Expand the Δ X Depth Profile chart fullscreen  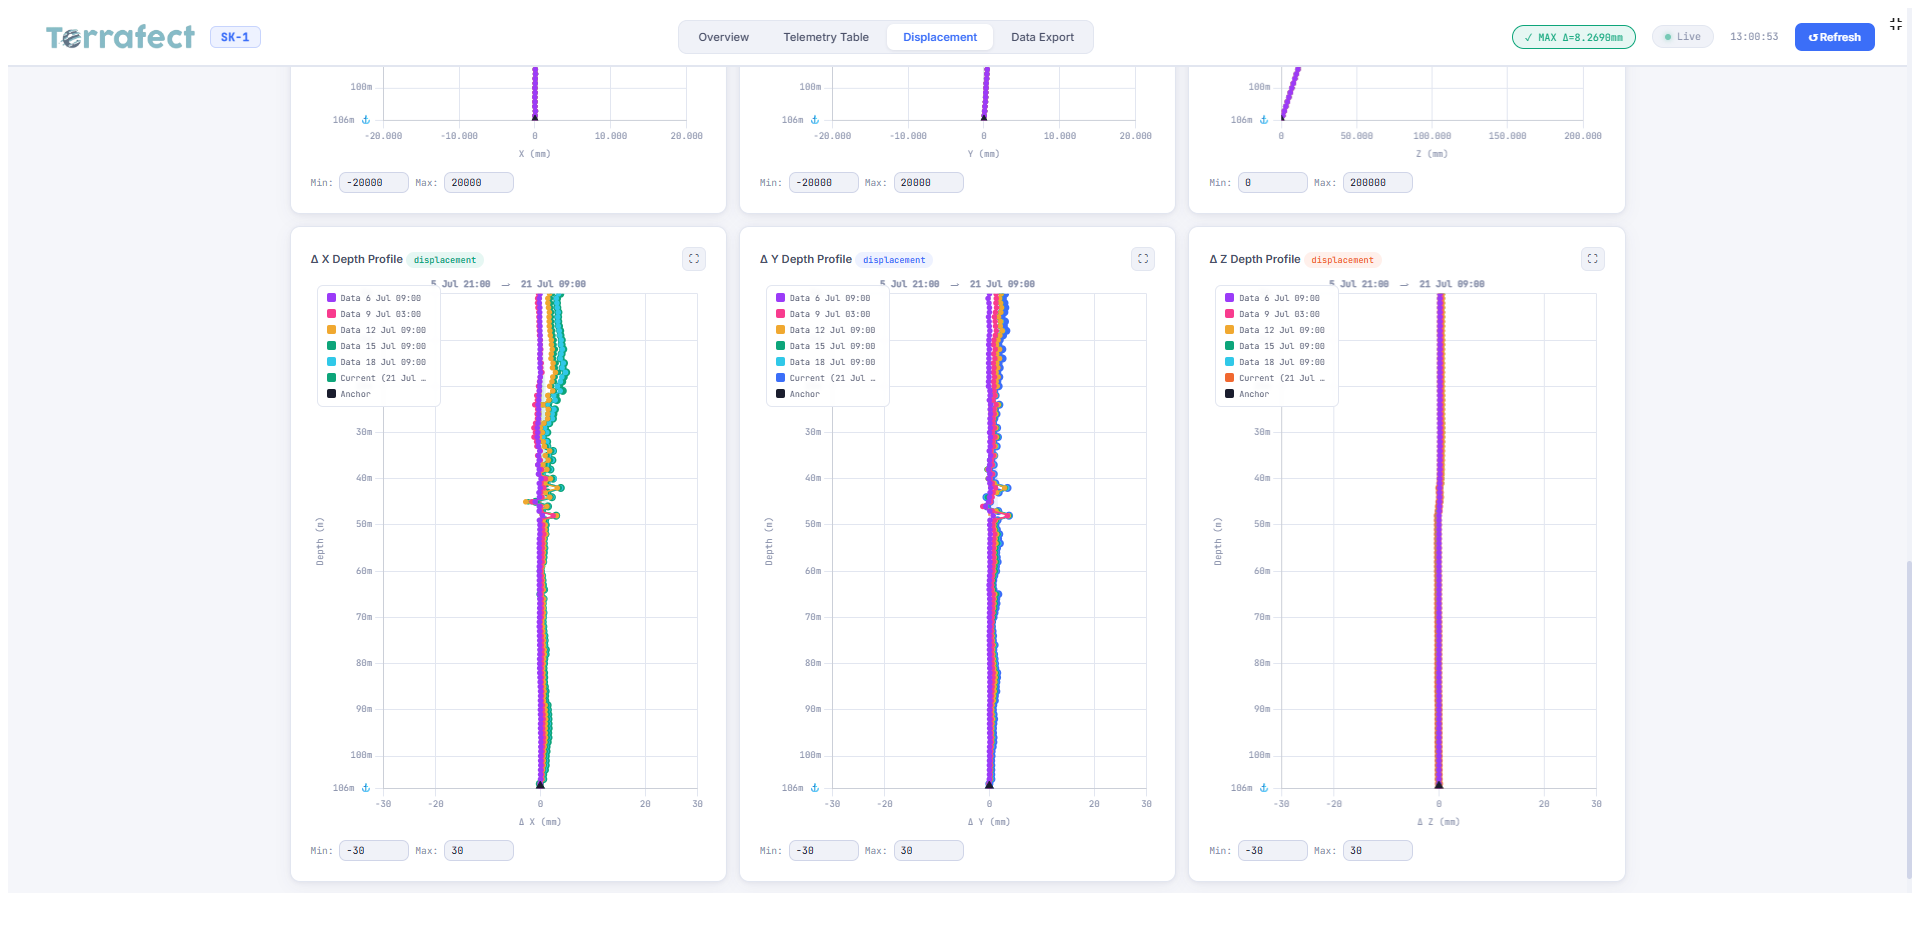pos(694,259)
